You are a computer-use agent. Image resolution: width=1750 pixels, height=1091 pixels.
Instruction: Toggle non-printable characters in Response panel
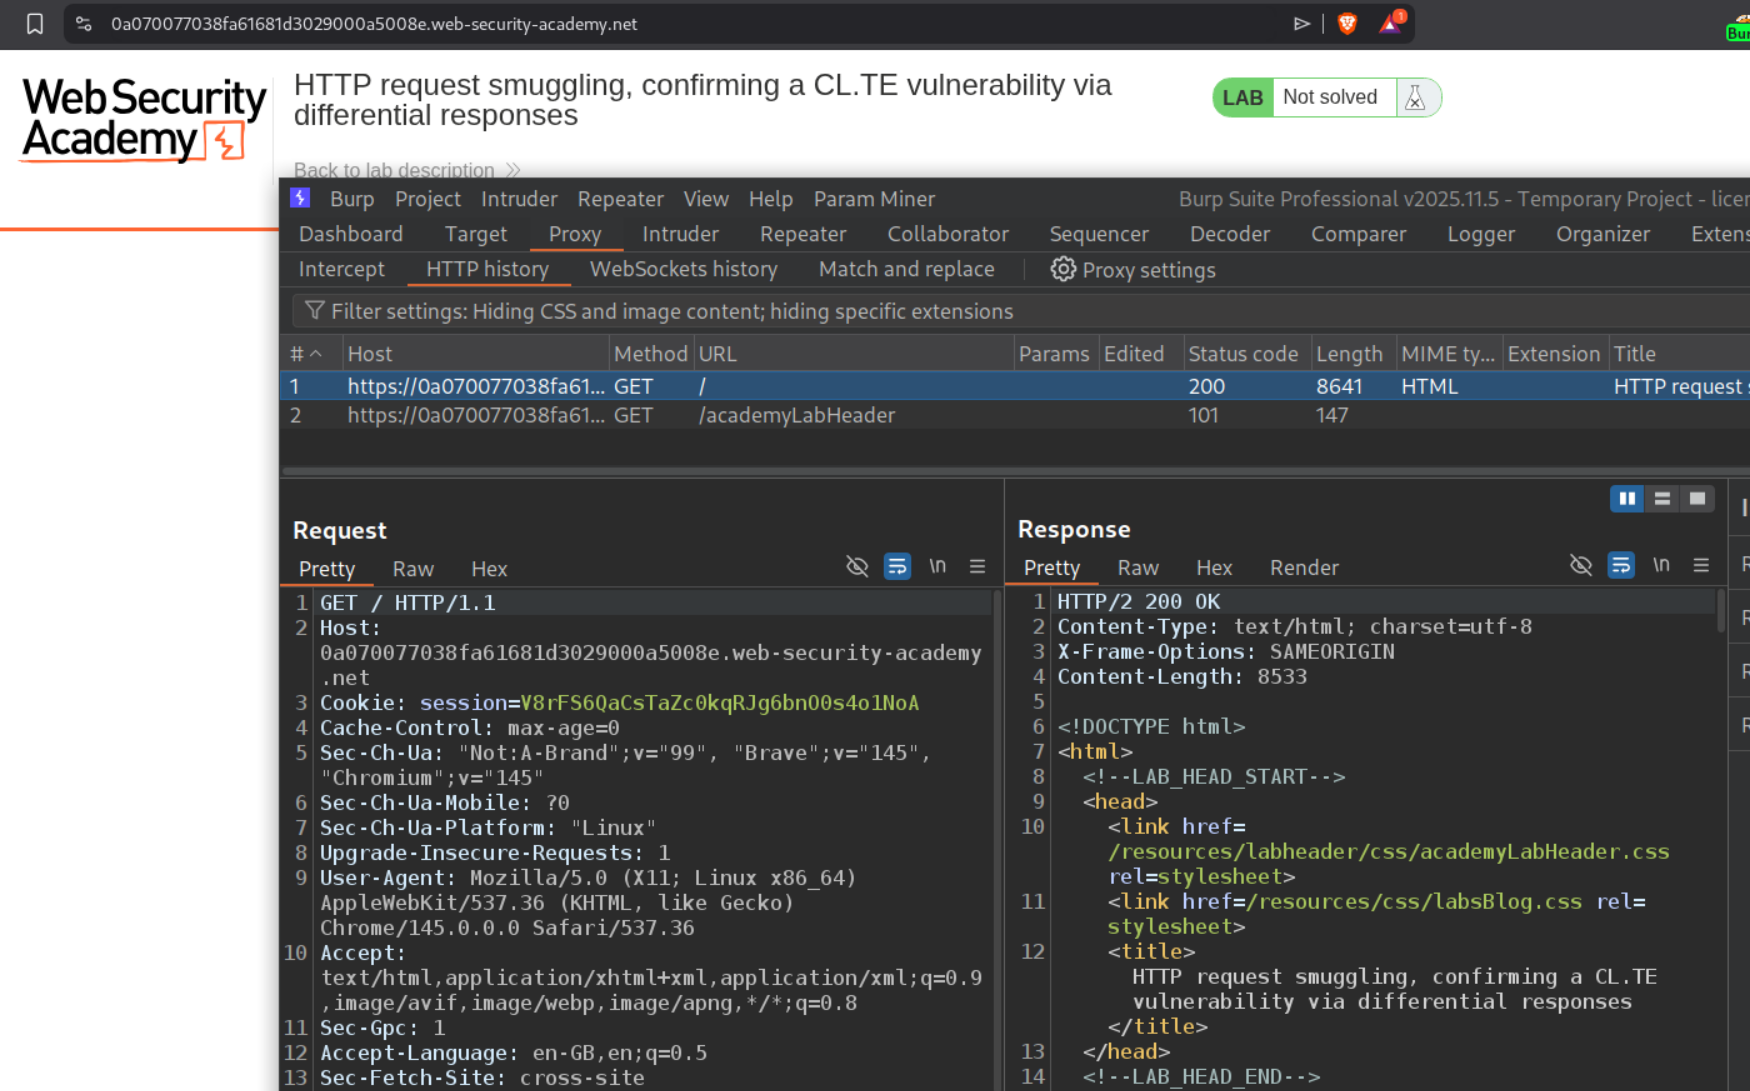[1661, 566]
